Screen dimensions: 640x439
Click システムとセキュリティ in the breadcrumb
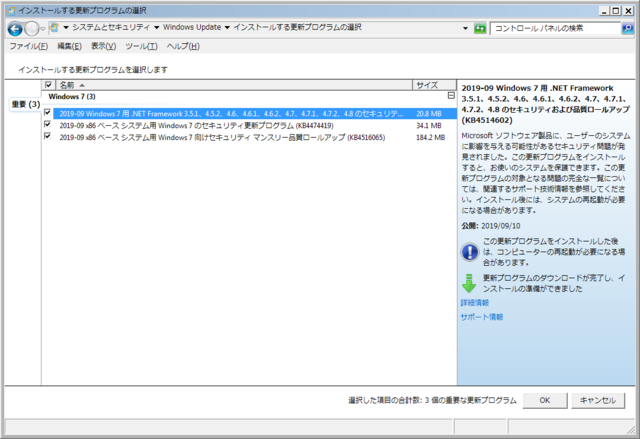111,27
